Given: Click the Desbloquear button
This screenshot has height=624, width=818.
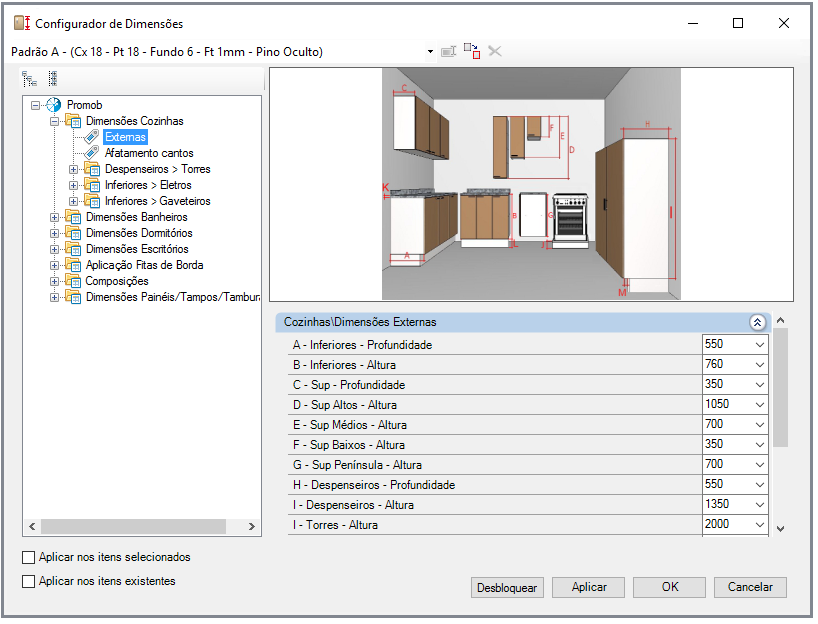Looking at the screenshot, I should tap(507, 588).
